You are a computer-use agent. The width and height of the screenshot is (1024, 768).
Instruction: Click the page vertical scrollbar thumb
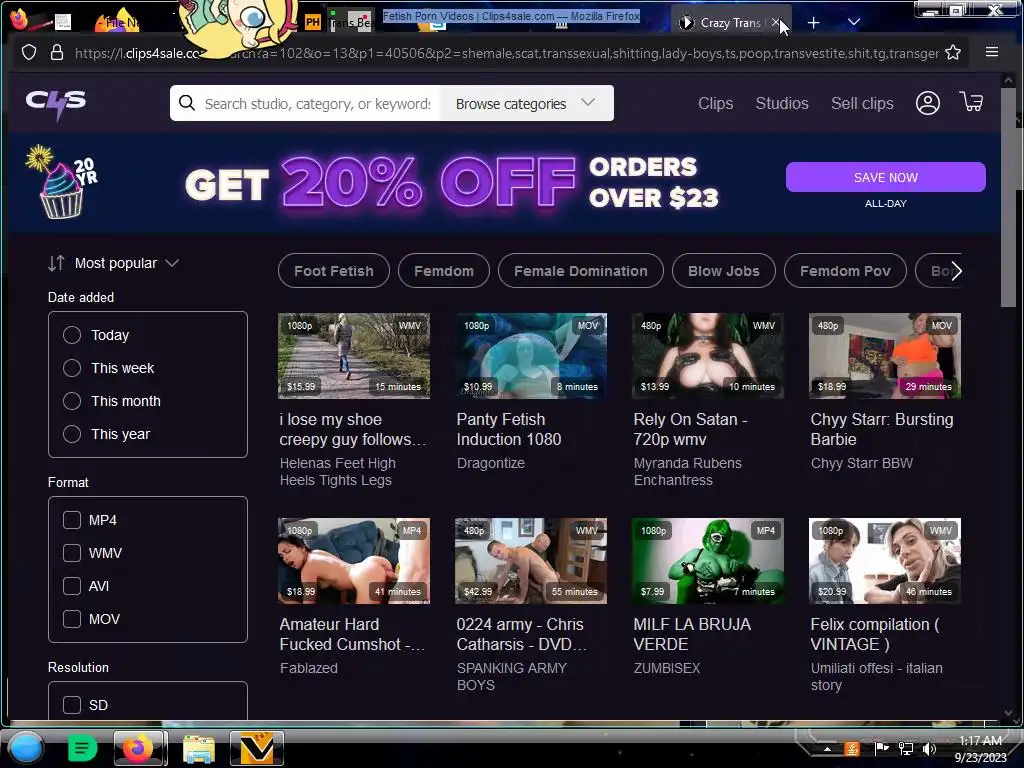coord(1008,196)
